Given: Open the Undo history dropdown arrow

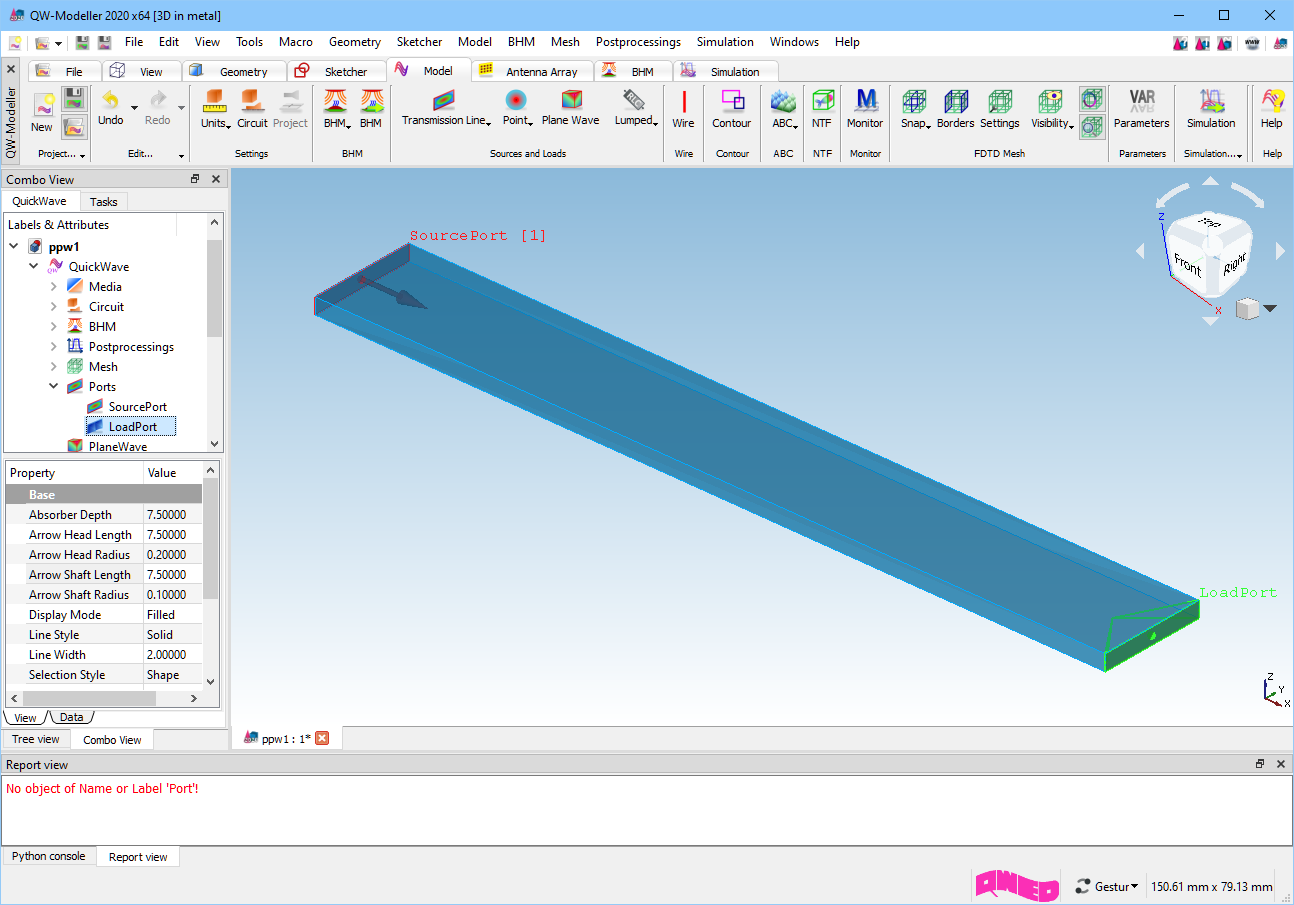Looking at the screenshot, I should tap(134, 107).
